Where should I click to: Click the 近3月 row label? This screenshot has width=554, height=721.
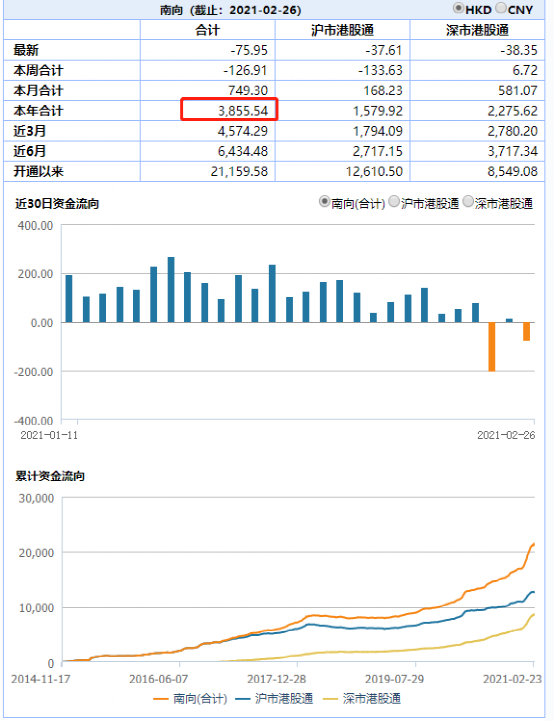pos(29,131)
